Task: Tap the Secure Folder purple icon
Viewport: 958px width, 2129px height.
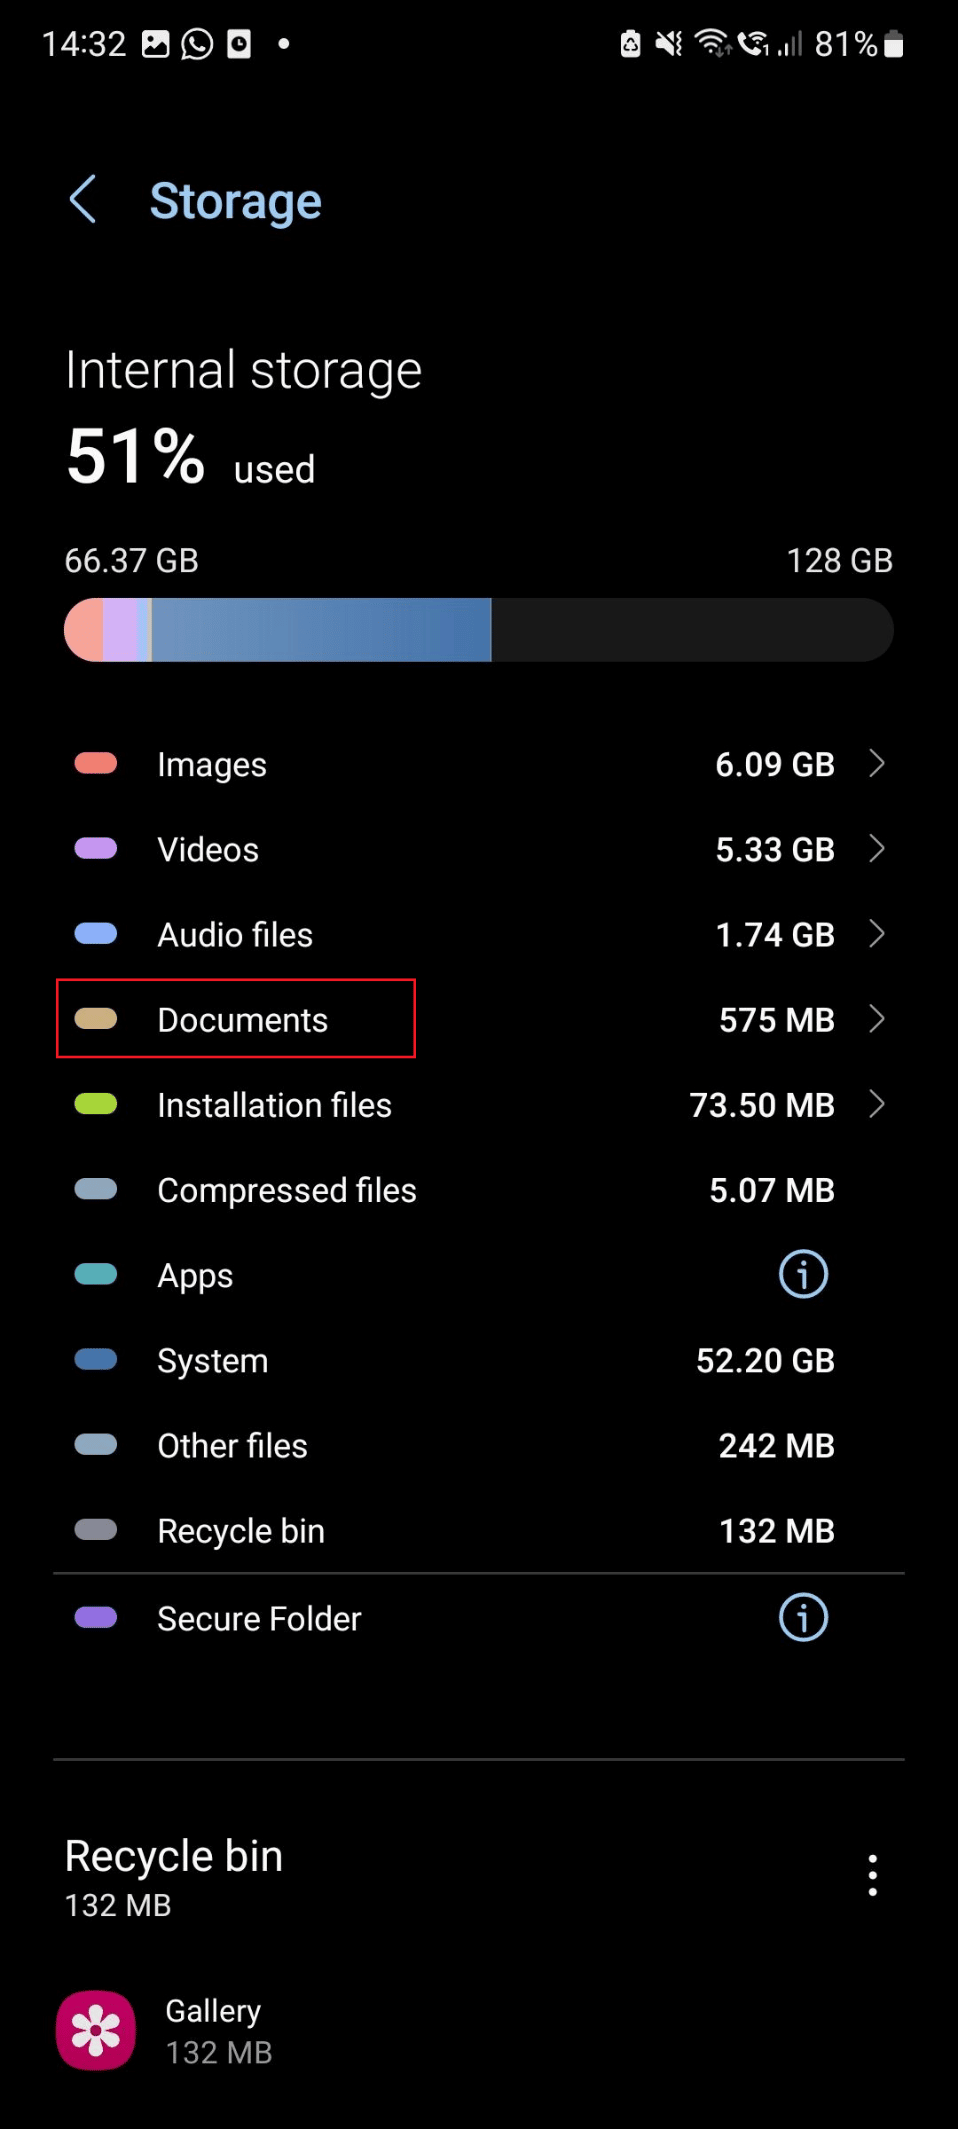Action: point(96,1617)
